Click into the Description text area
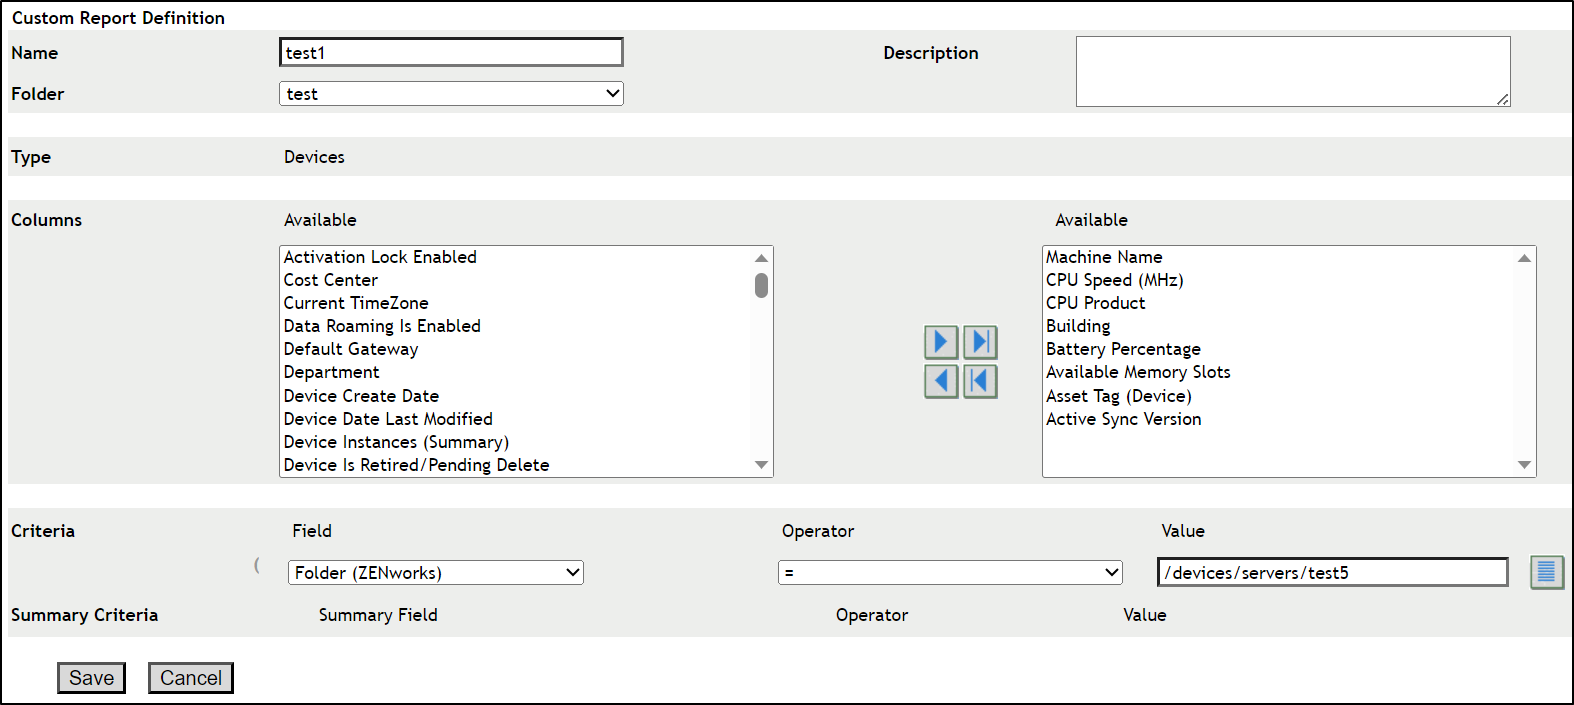The width and height of the screenshot is (1574, 705). (x=1292, y=71)
